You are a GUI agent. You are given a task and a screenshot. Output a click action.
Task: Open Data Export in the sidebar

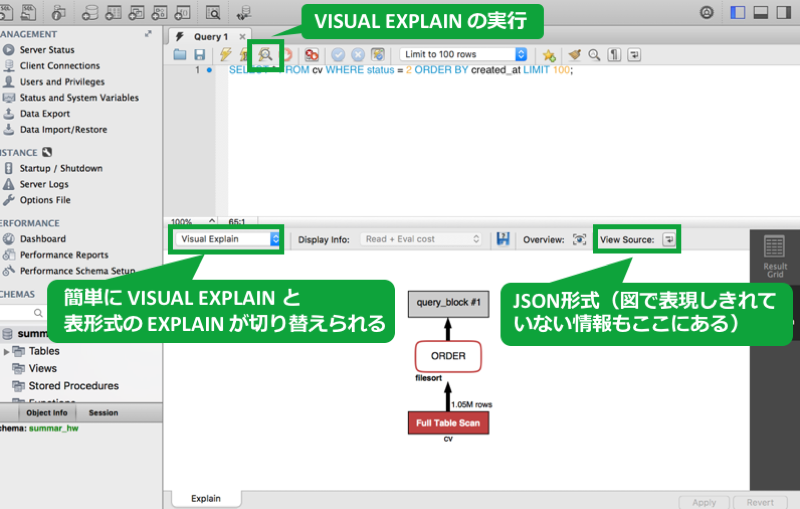(x=47, y=114)
